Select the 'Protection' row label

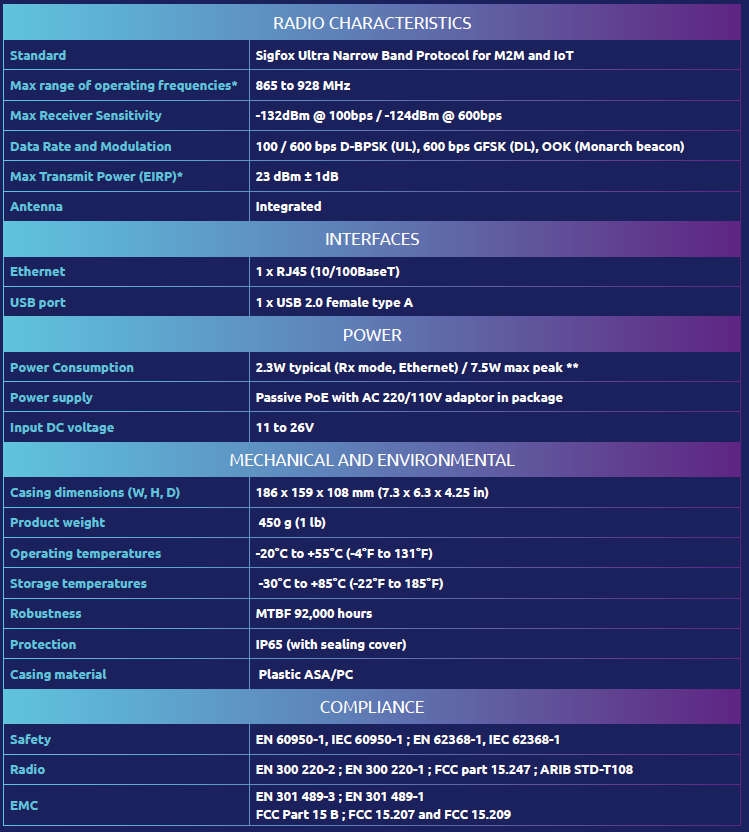[x=43, y=645]
